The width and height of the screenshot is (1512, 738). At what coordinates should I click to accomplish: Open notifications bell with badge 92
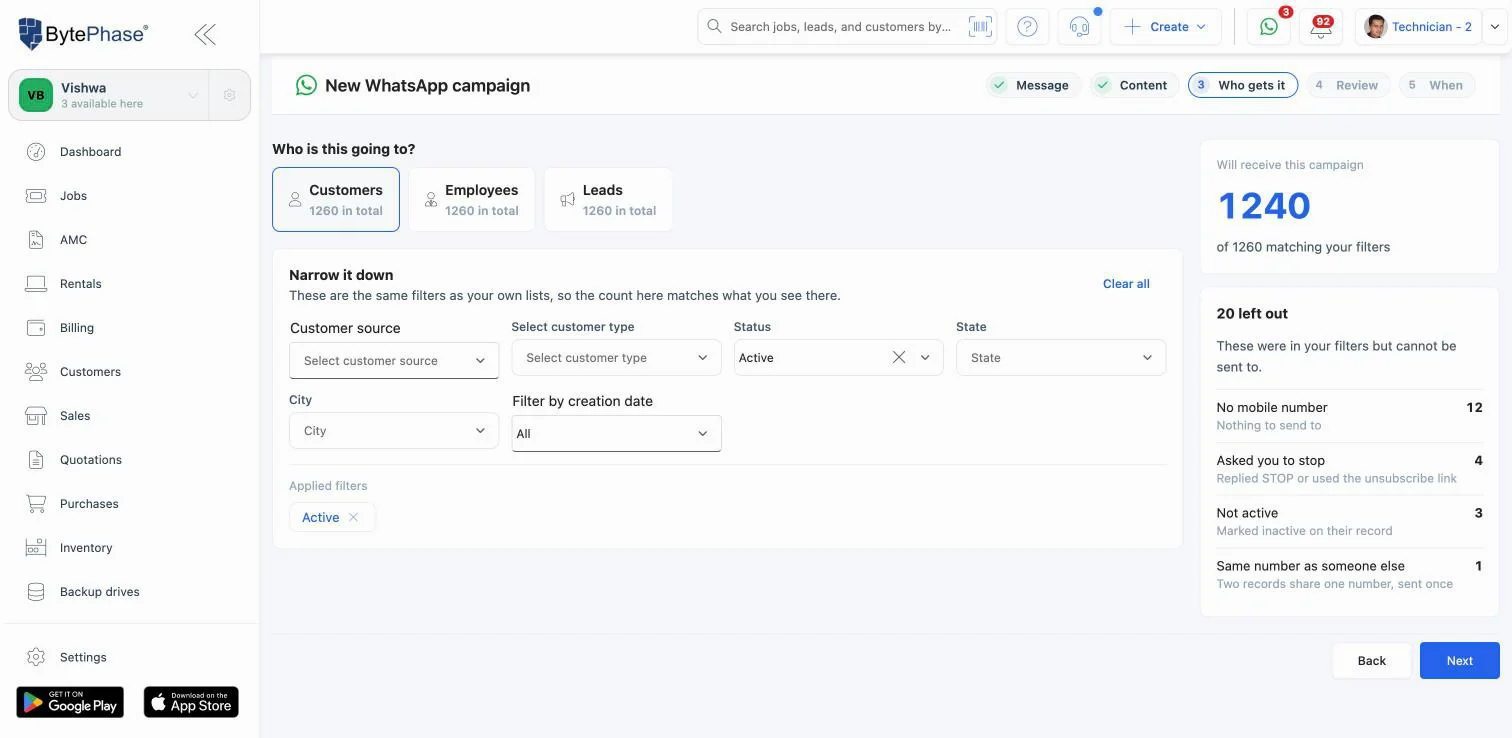coord(1321,27)
